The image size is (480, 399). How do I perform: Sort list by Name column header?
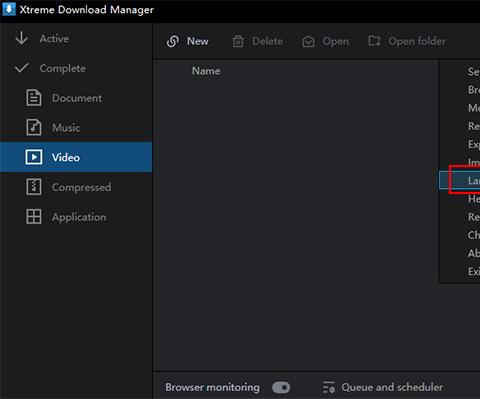pos(206,71)
